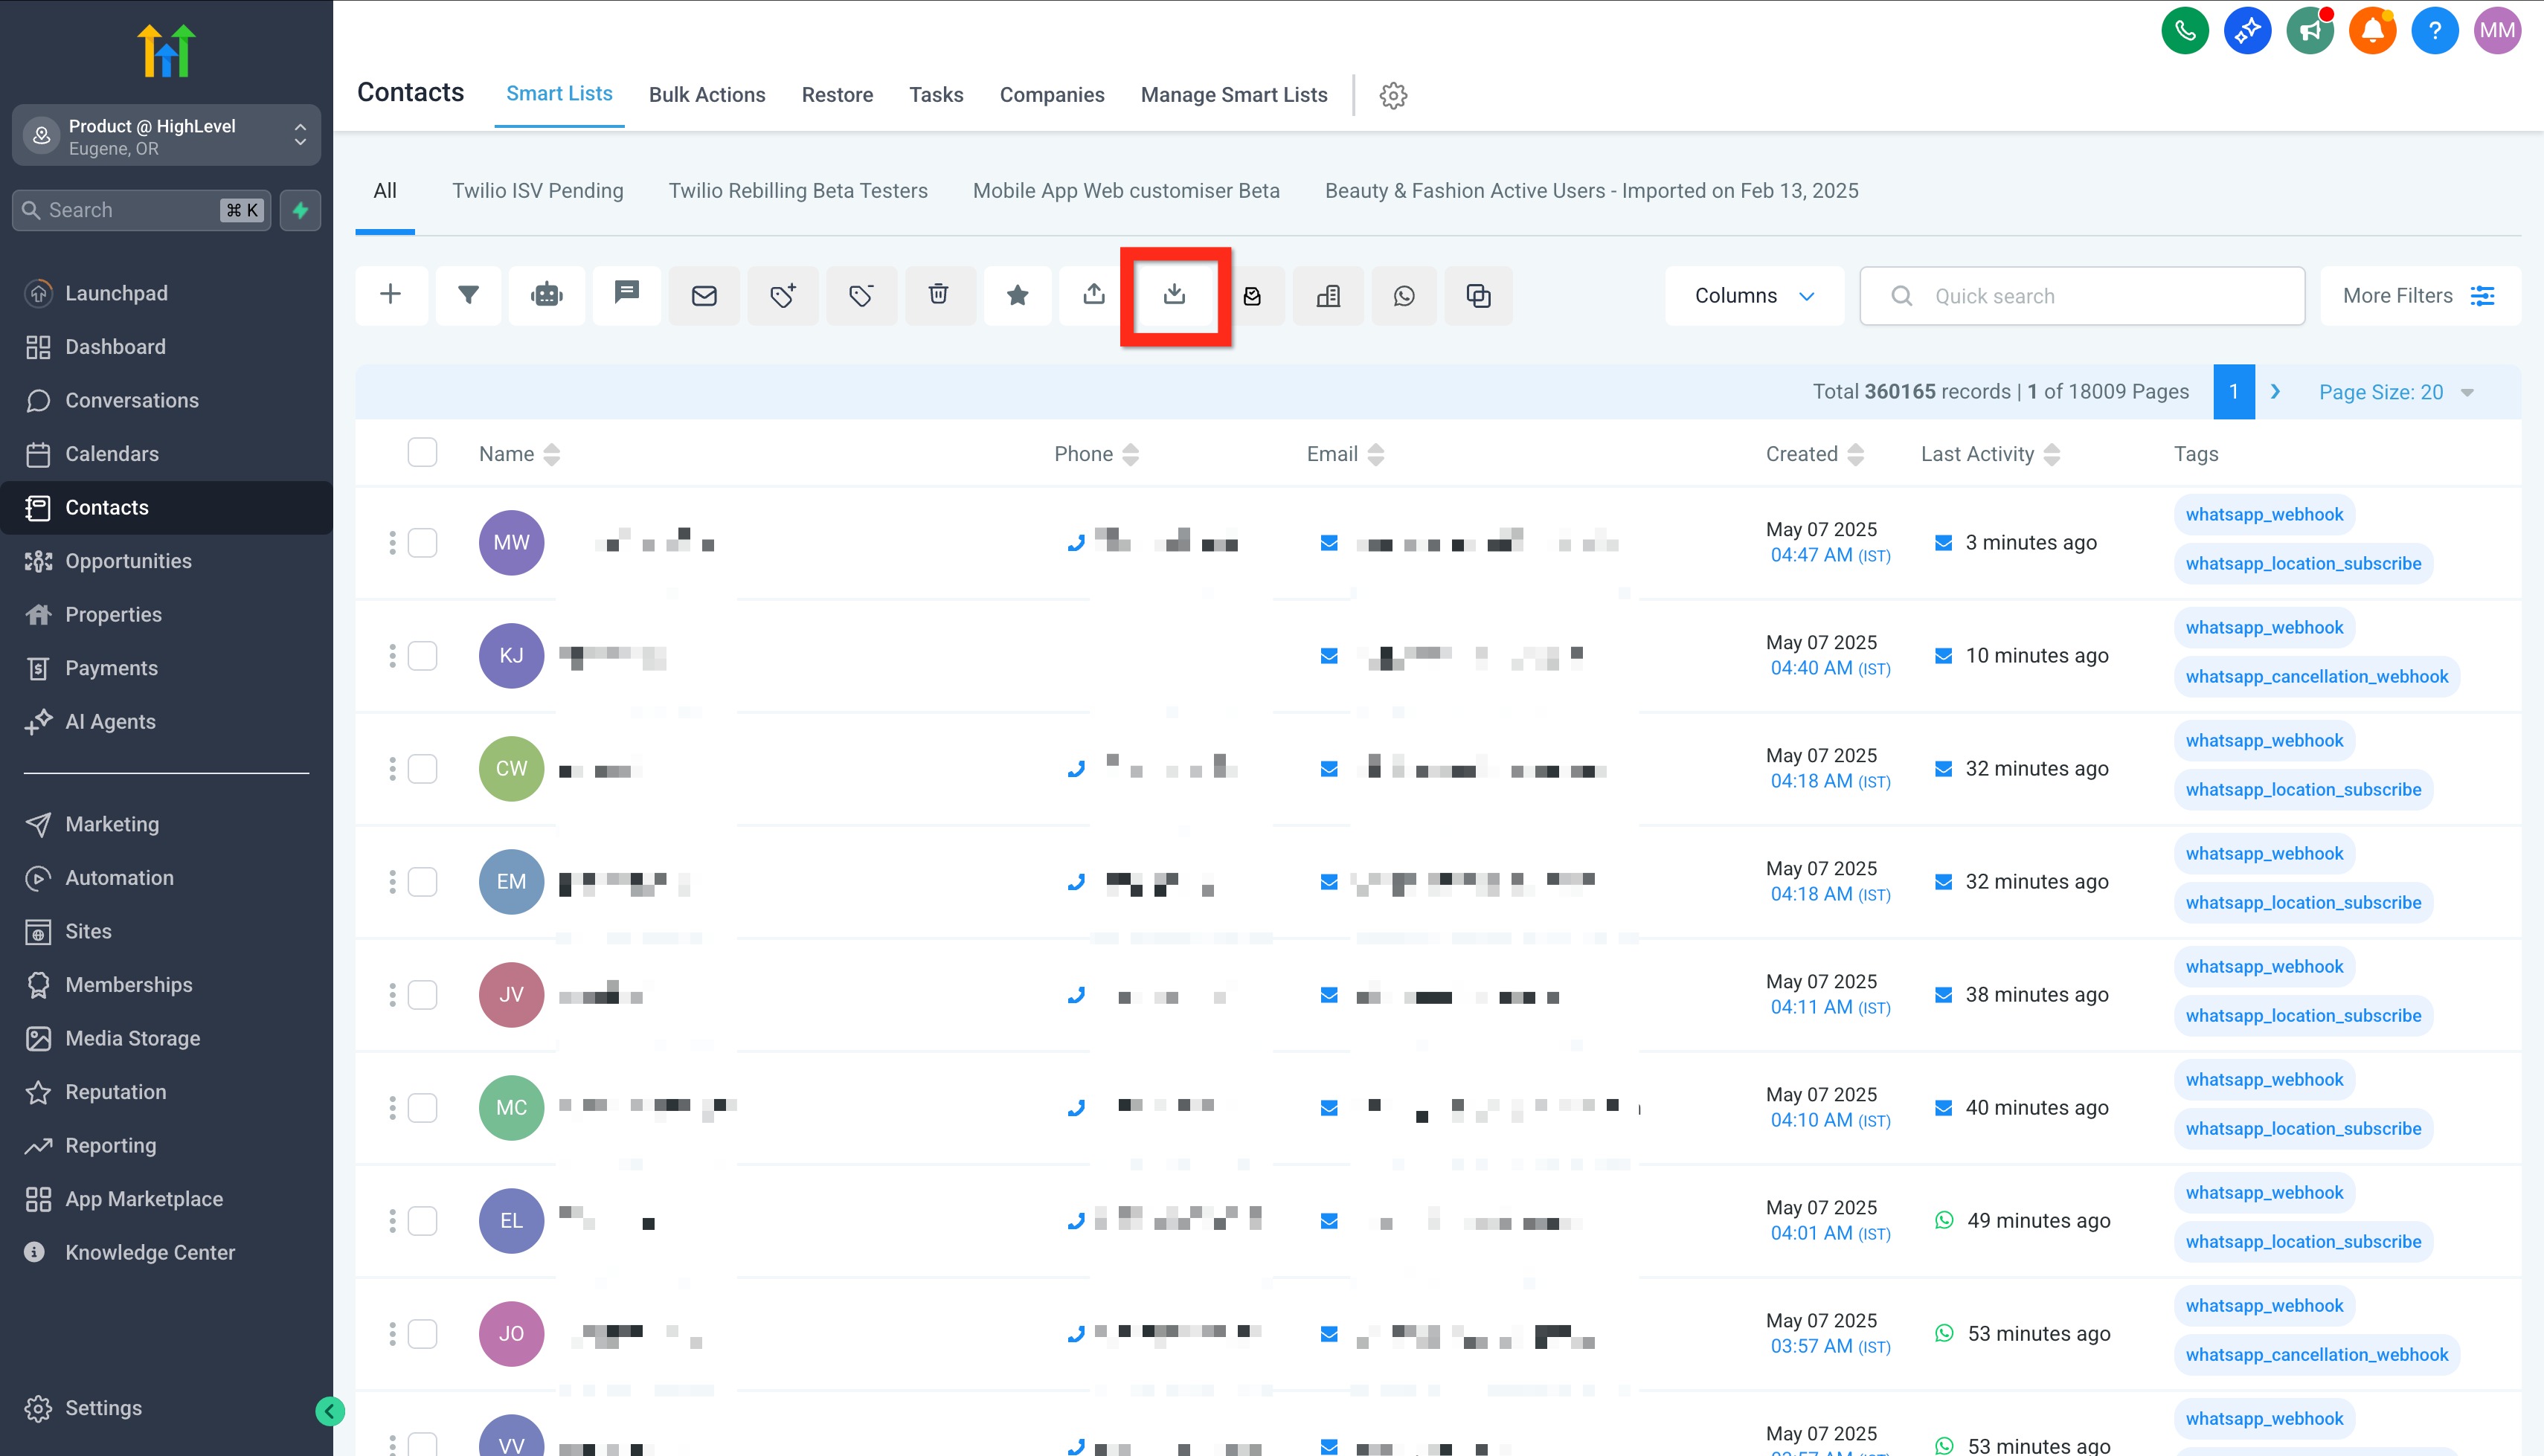Viewport: 2544px width, 1456px height.
Task: Click the export contacts upload icon
Action: pos(1094,295)
